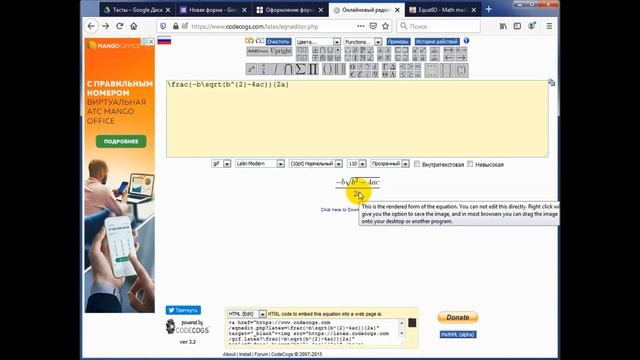Click the CodeCogs logo

(x=187, y=327)
